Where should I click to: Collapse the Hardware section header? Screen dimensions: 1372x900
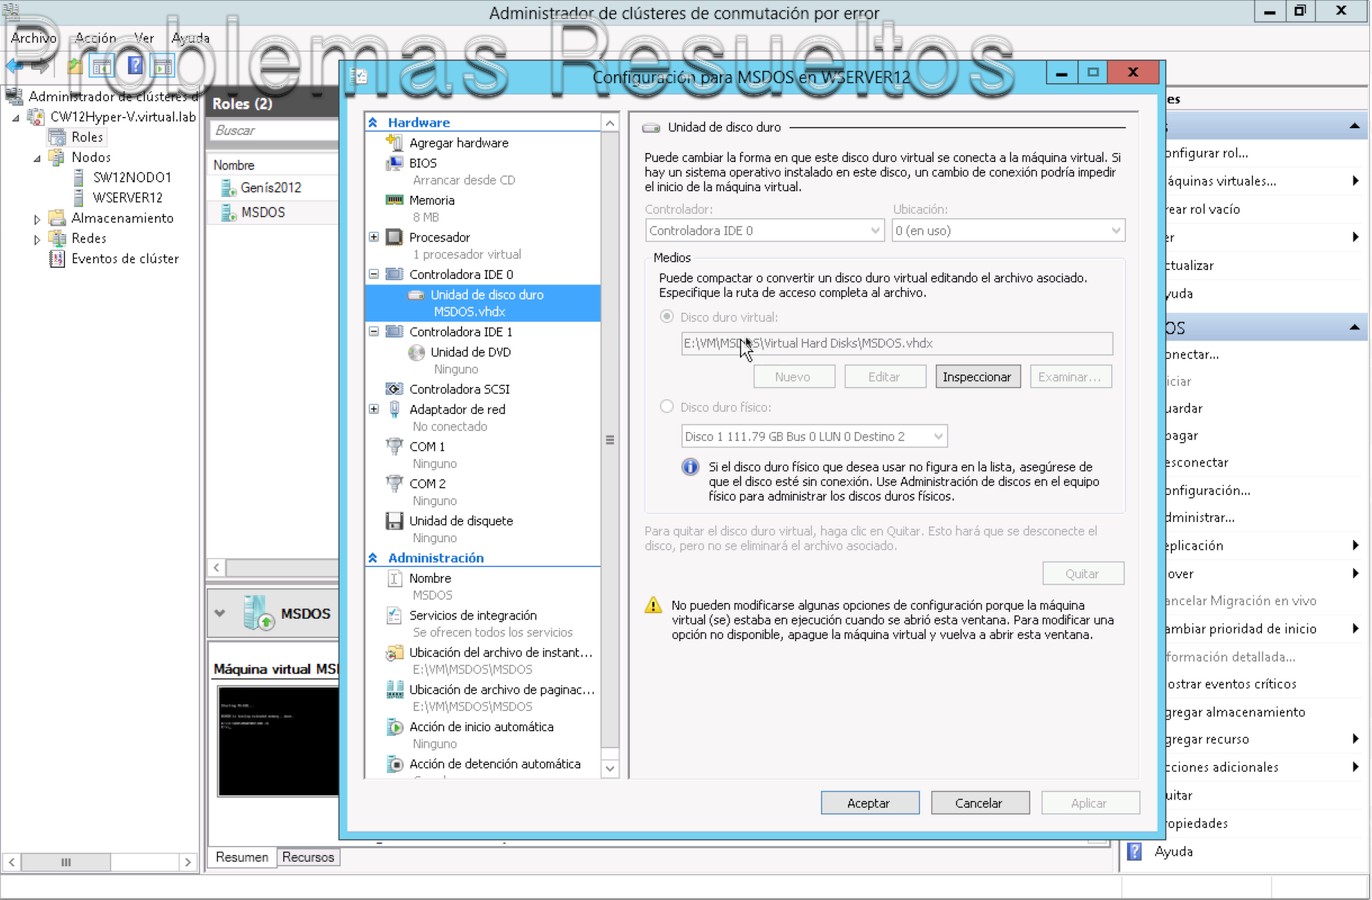tap(373, 122)
